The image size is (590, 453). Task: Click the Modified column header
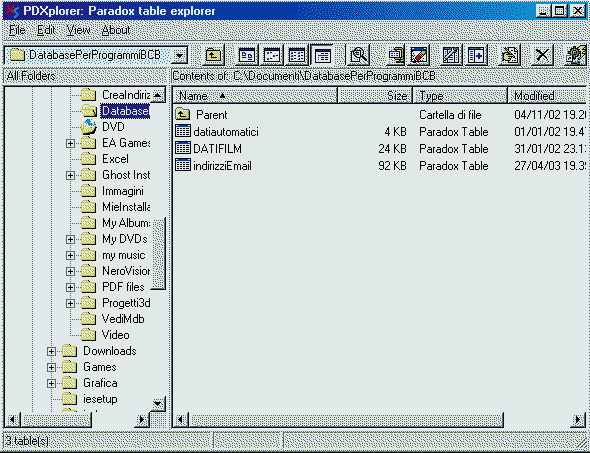(x=547, y=96)
